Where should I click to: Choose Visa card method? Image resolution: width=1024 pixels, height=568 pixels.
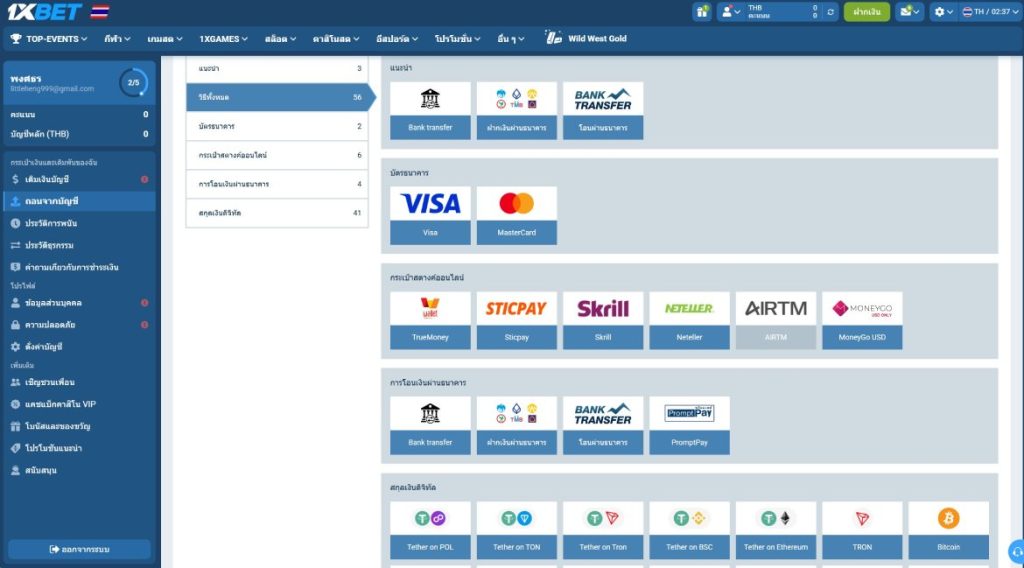coord(430,215)
